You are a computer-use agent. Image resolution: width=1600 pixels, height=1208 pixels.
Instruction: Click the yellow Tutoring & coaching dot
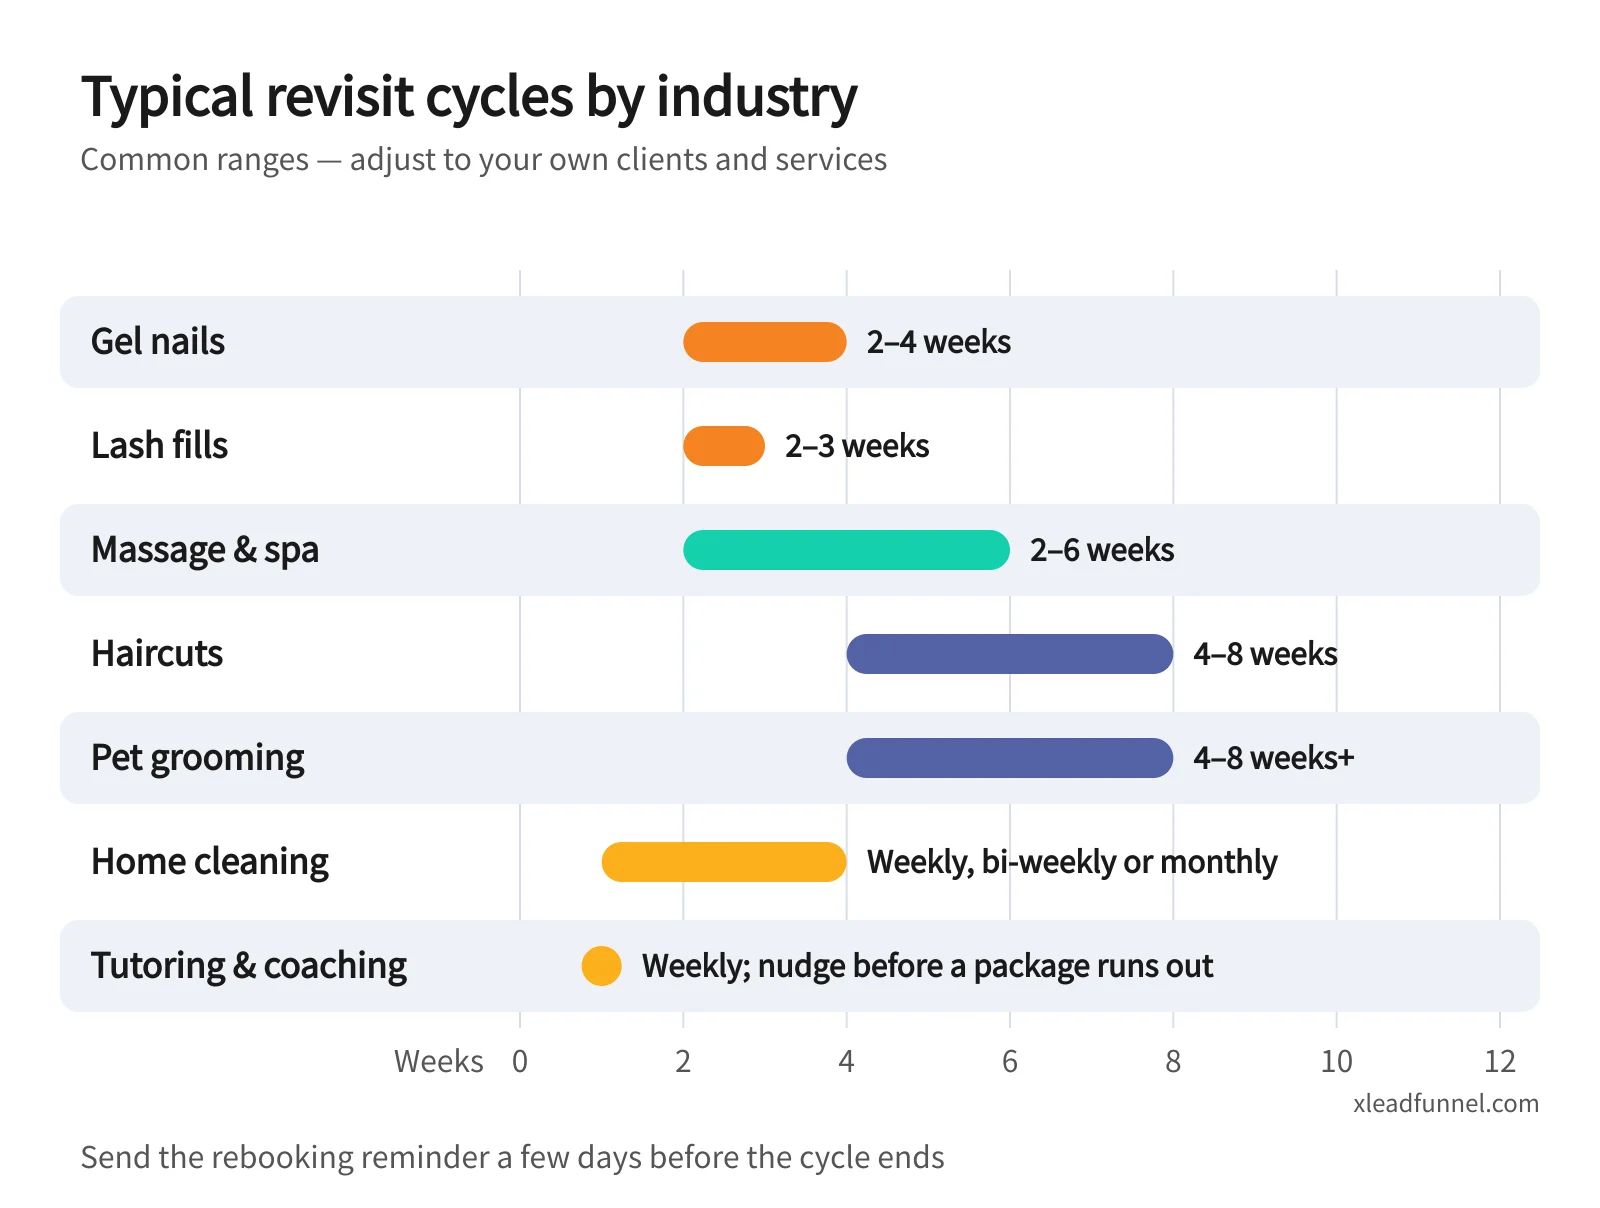602,966
